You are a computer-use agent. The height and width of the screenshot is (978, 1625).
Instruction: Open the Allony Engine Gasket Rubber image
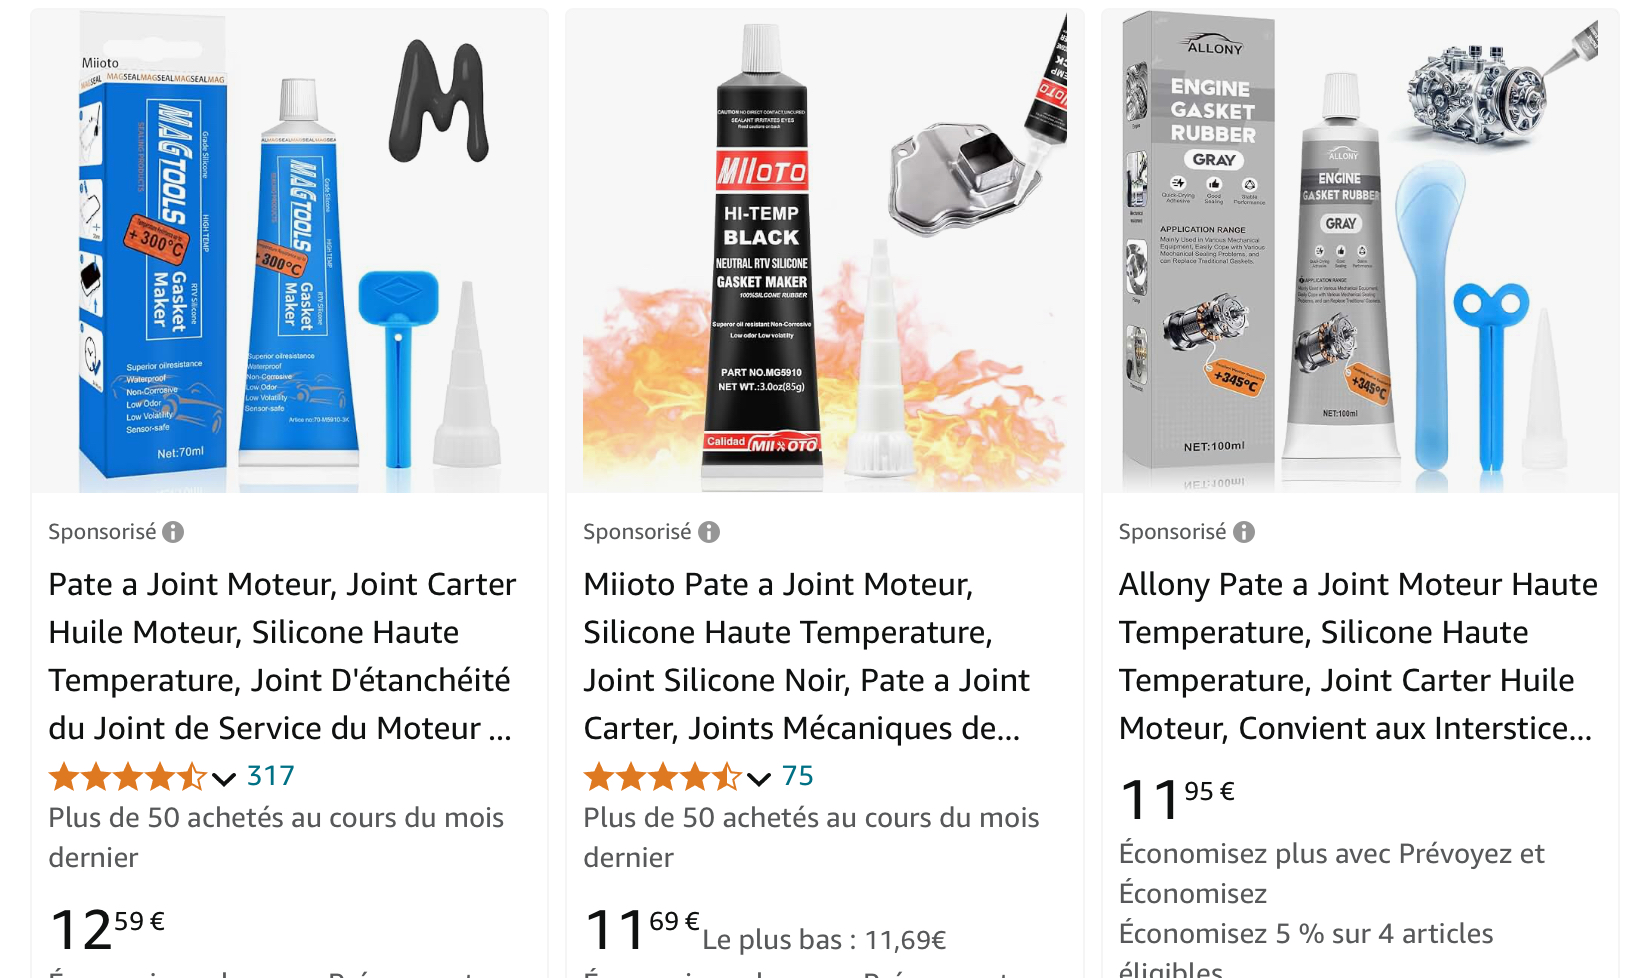[1360, 251]
